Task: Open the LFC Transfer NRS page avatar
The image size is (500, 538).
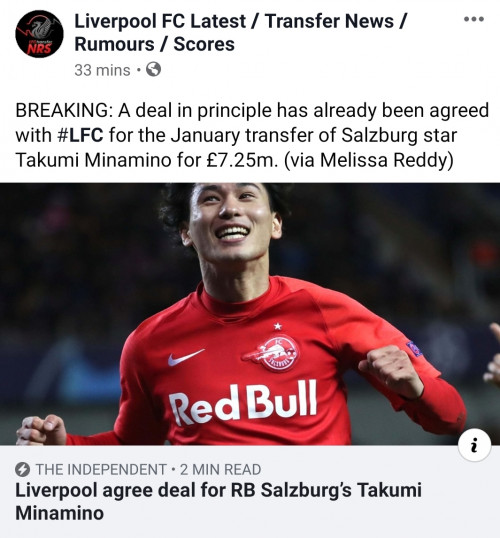Action: pyautogui.click(x=39, y=34)
